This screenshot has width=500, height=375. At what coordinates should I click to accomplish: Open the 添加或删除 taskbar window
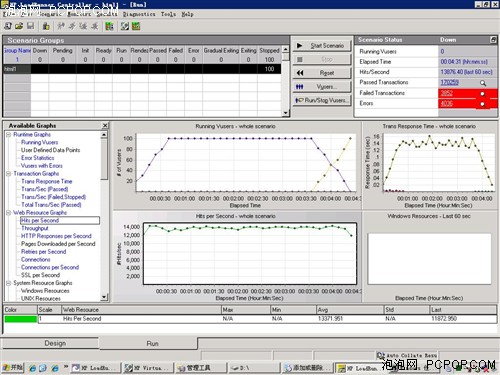[307, 368]
